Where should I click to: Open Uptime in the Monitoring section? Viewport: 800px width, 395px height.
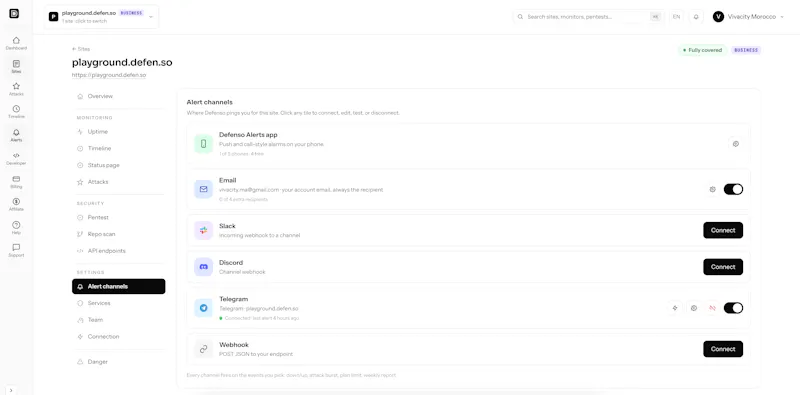click(x=118, y=132)
